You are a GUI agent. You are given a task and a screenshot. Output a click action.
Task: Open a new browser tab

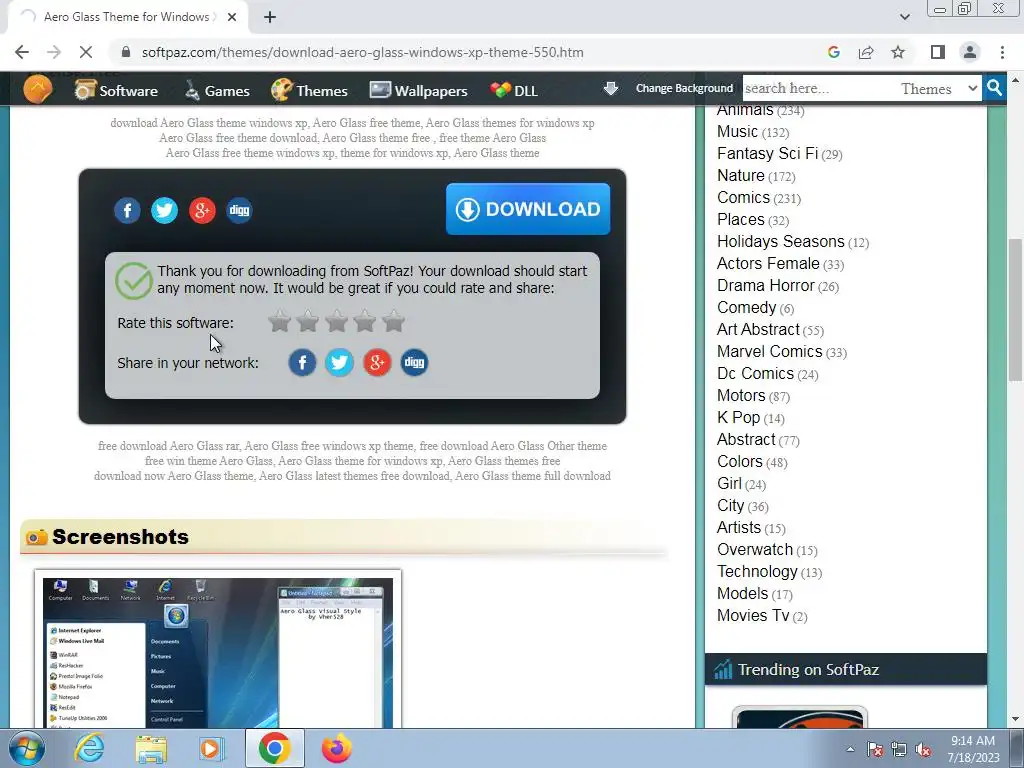point(270,17)
